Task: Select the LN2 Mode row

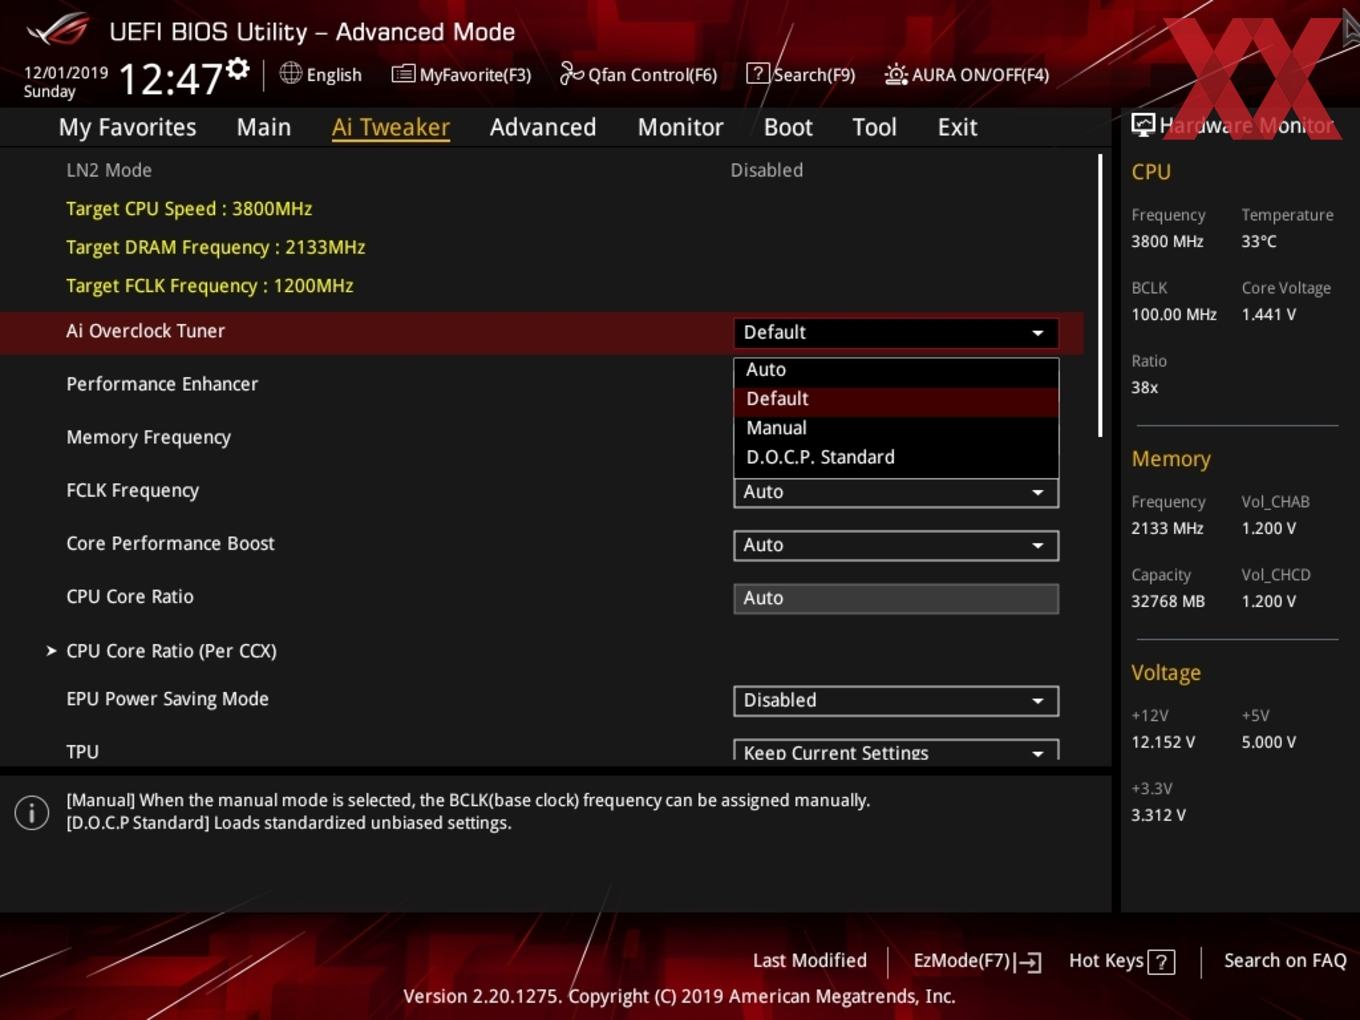Action: pyautogui.click(x=540, y=170)
